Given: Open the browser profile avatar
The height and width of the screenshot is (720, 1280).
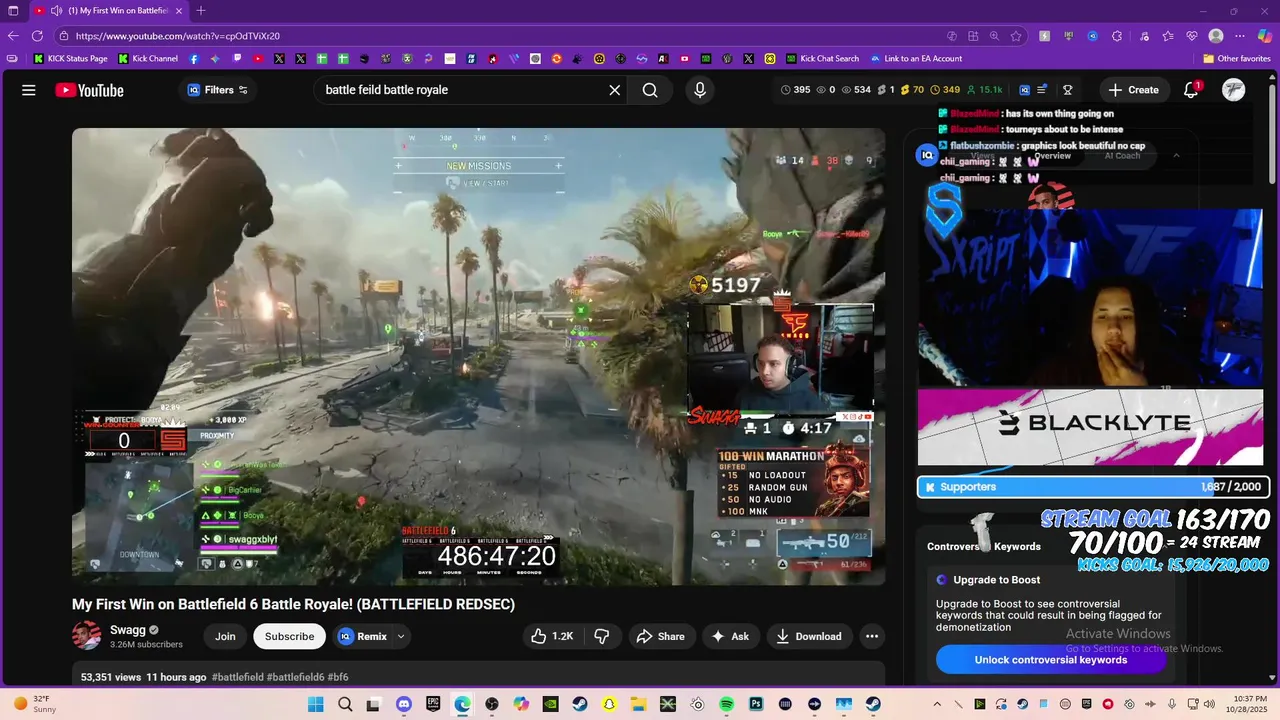Looking at the screenshot, I should coord(1216,36).
